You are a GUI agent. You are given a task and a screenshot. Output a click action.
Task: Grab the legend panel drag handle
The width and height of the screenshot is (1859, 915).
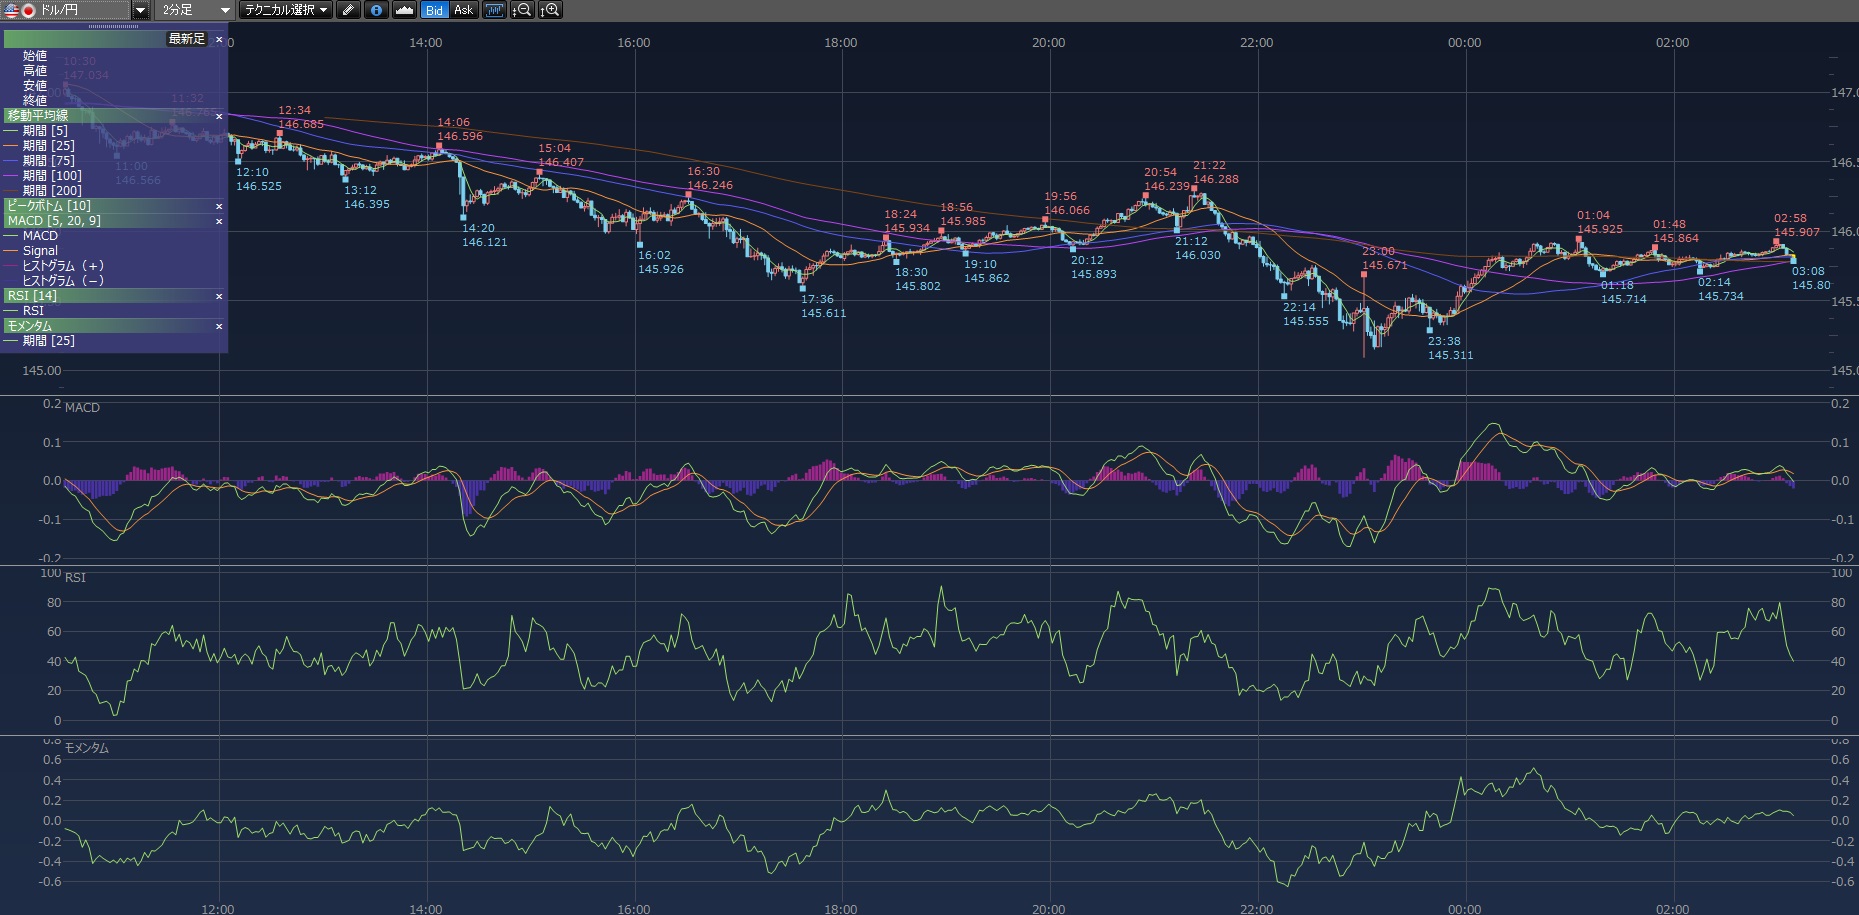point(114,26)
